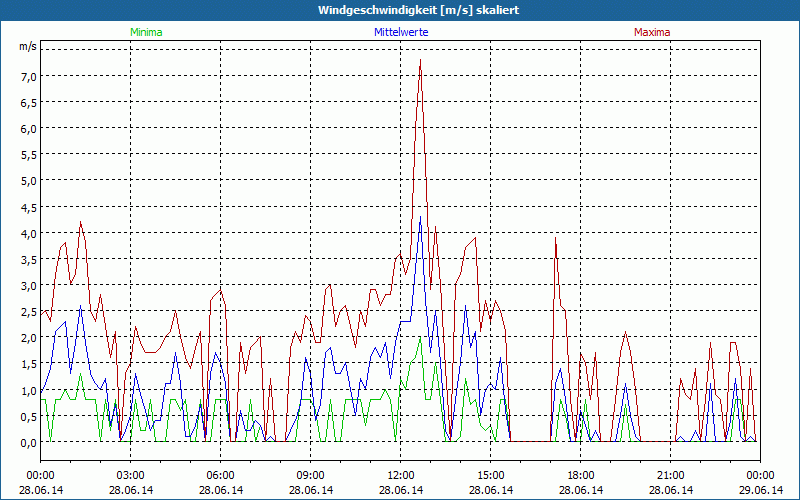Click the 2,0 y-axis label
The height and width of the screenshot is (500, 800).
(x=29, y=338)
